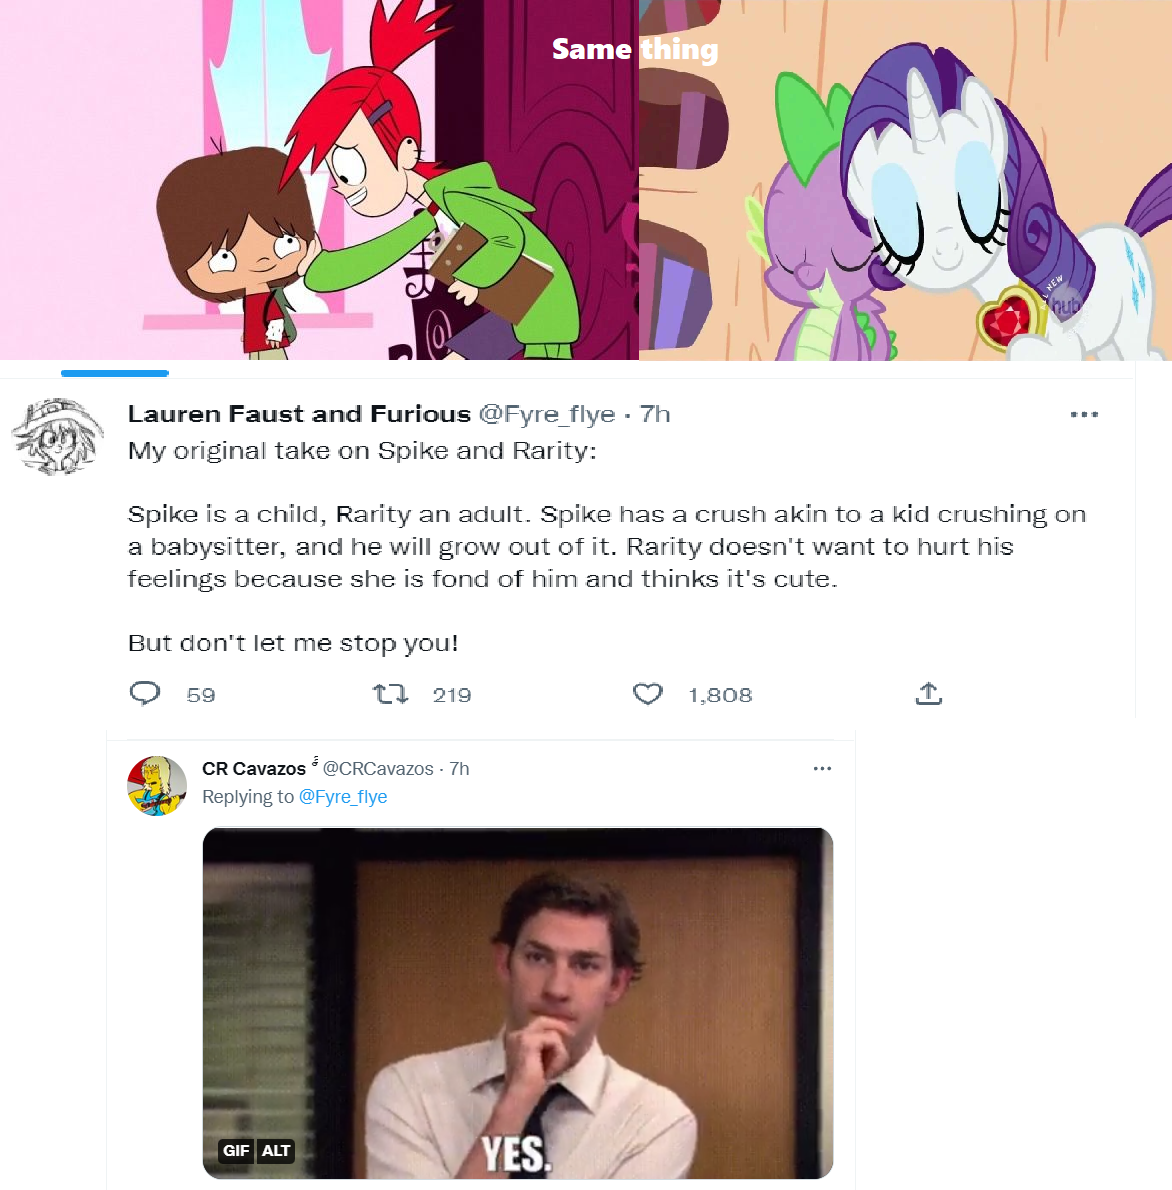Click the reply bubble icon on the tweet
Image resolution: width=1172 pixels, height=1190 pixels.
coord(146,693)
